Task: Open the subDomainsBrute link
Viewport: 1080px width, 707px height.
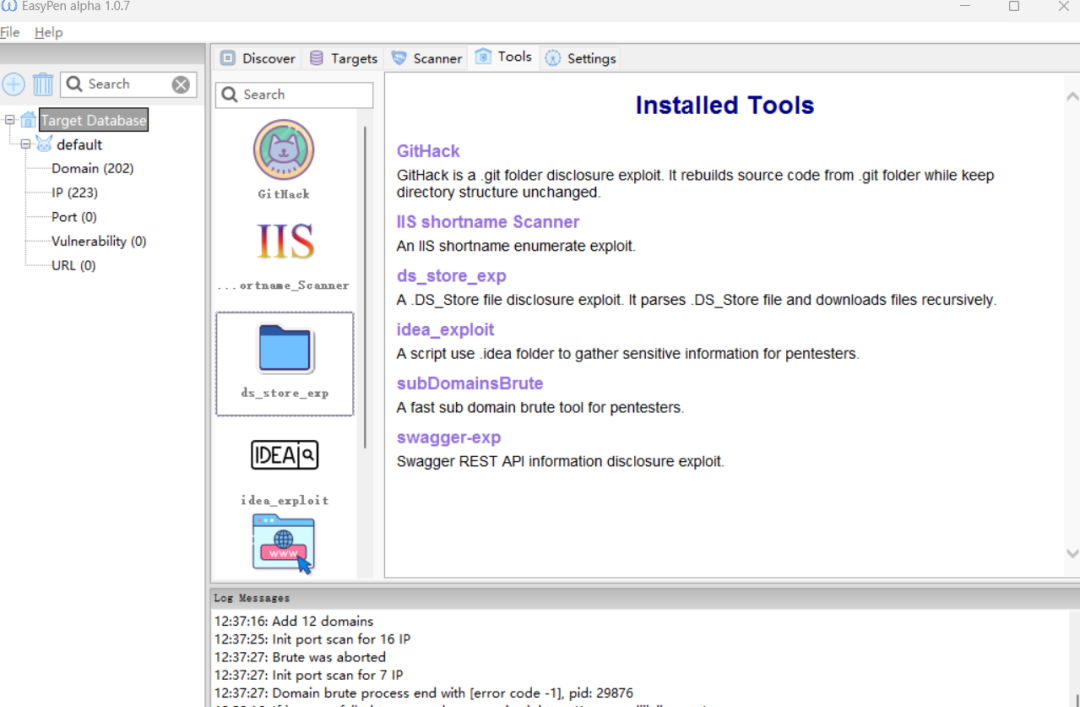Action: [x=470, y=383]
